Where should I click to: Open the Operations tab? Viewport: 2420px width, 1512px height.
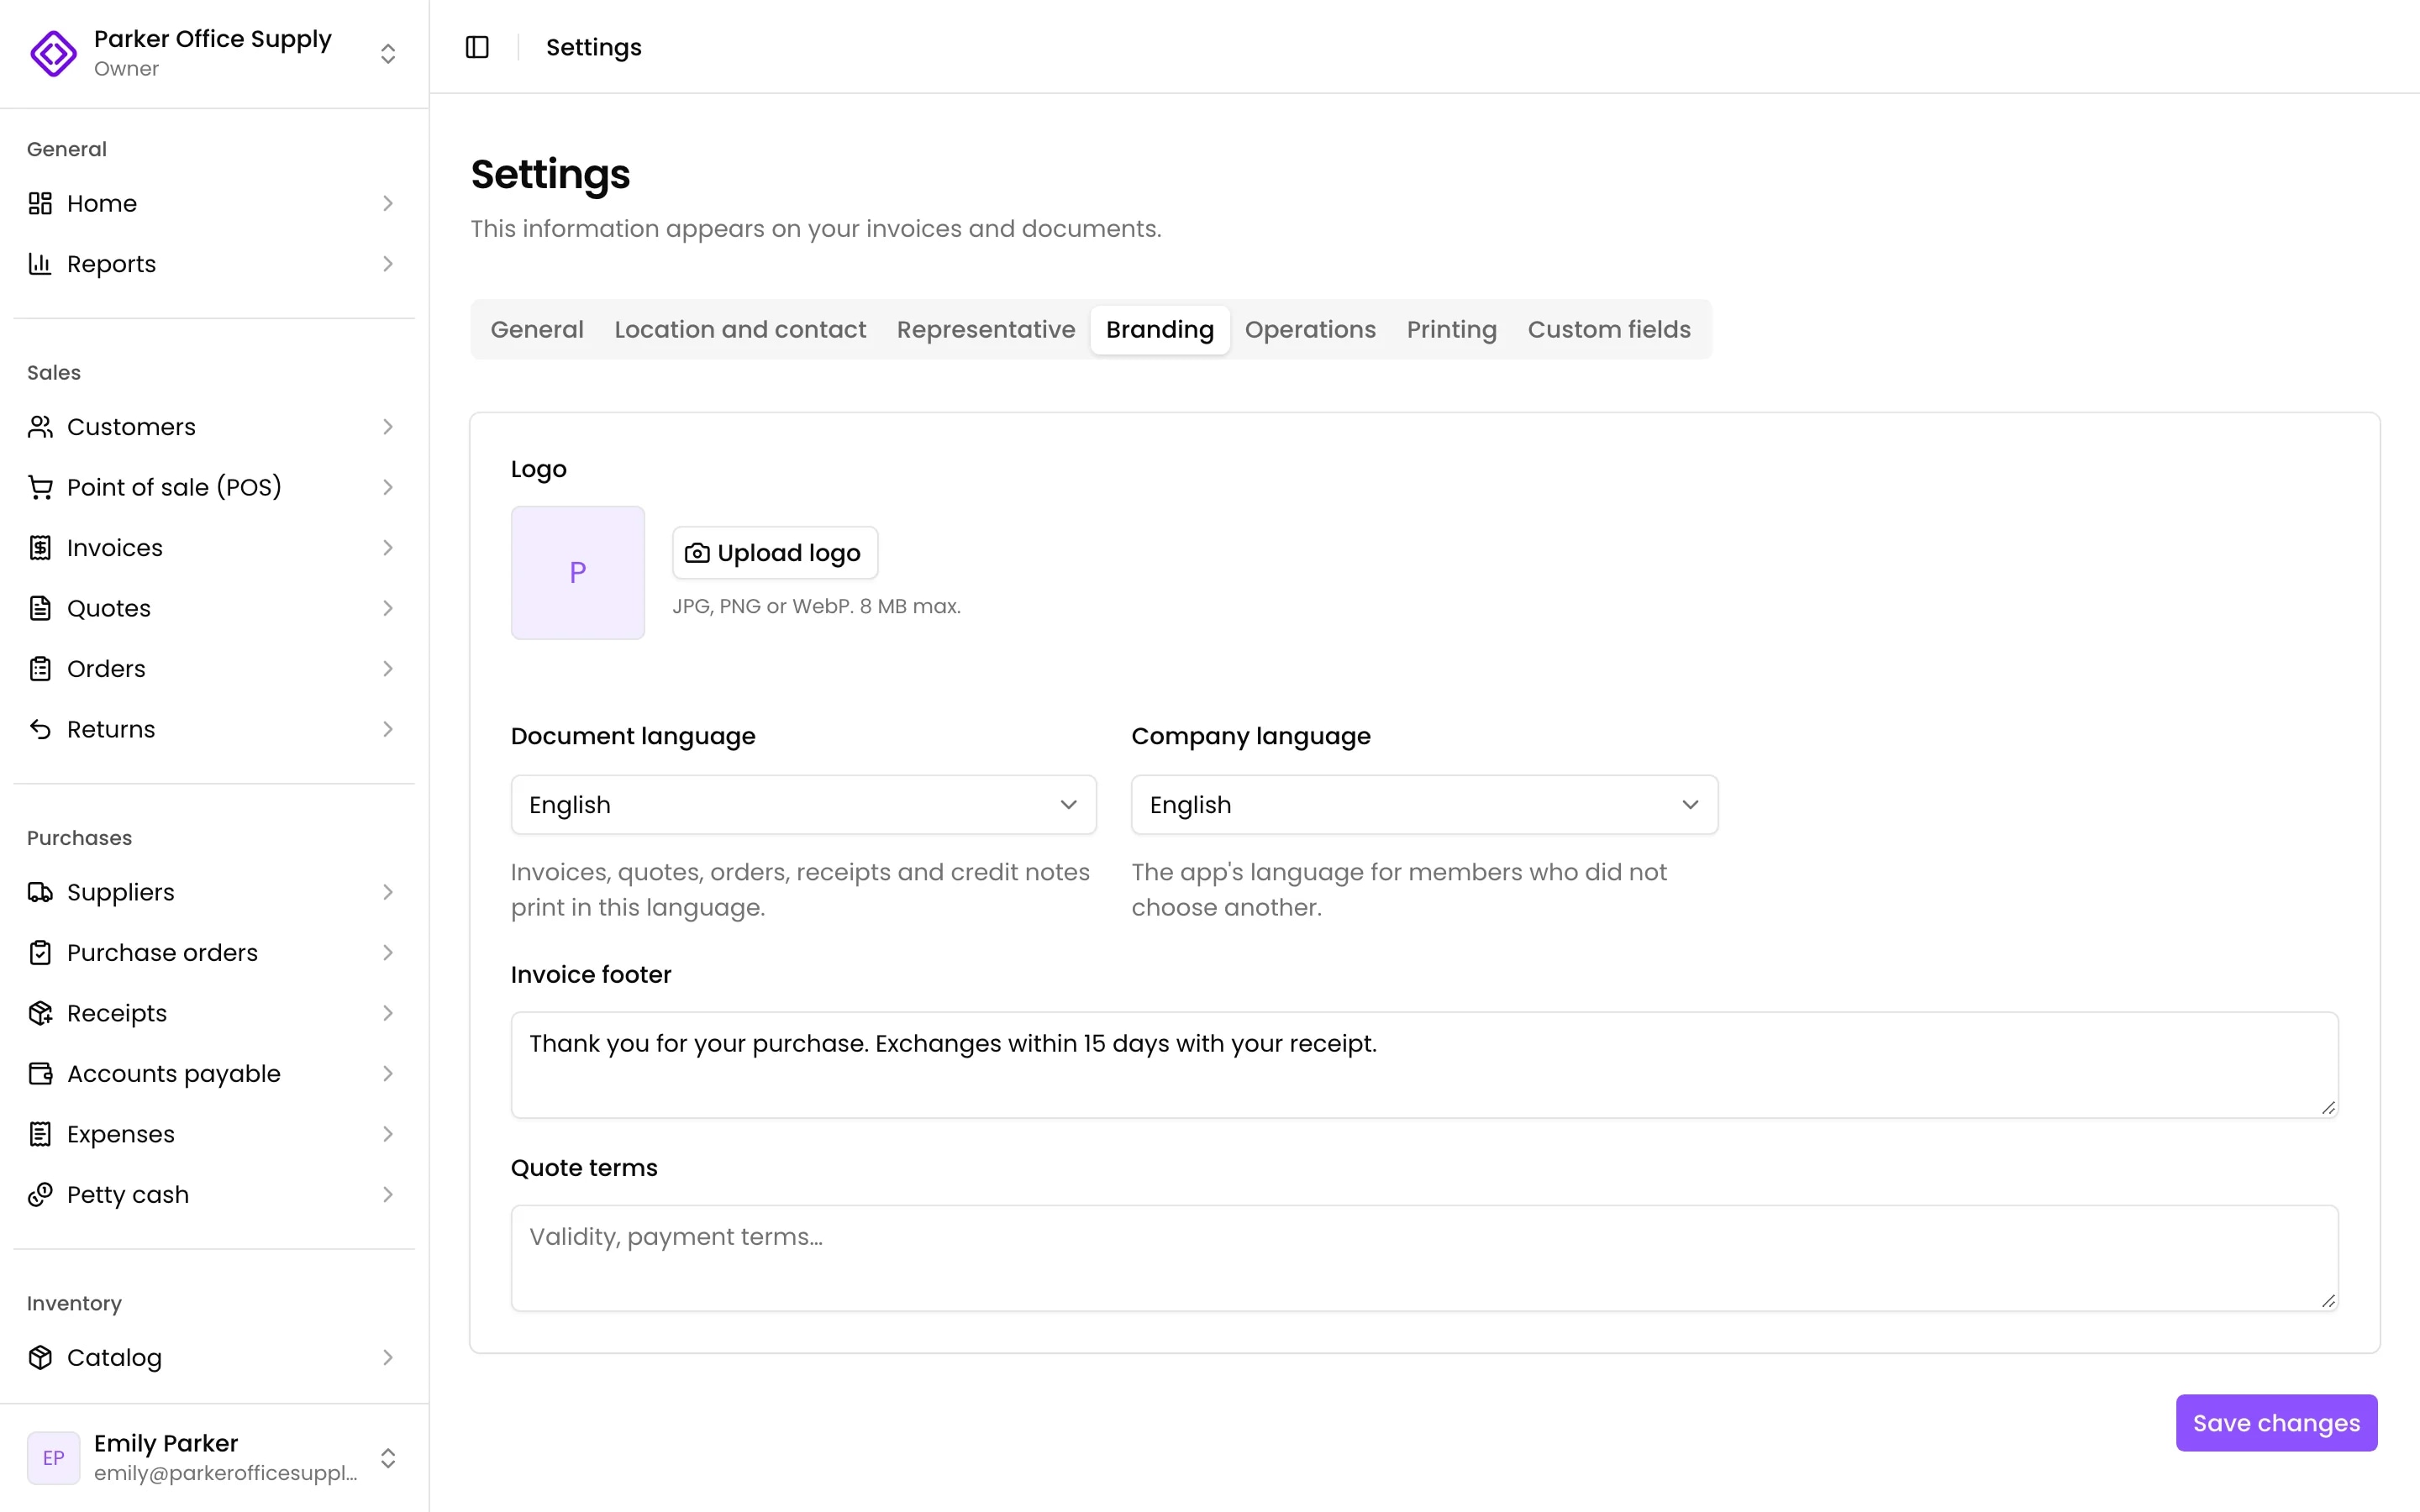pos(1310,329)
